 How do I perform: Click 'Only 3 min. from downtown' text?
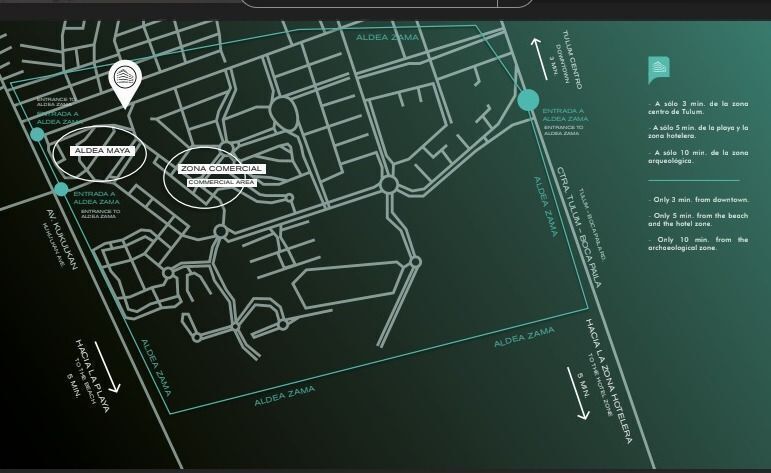698,200
